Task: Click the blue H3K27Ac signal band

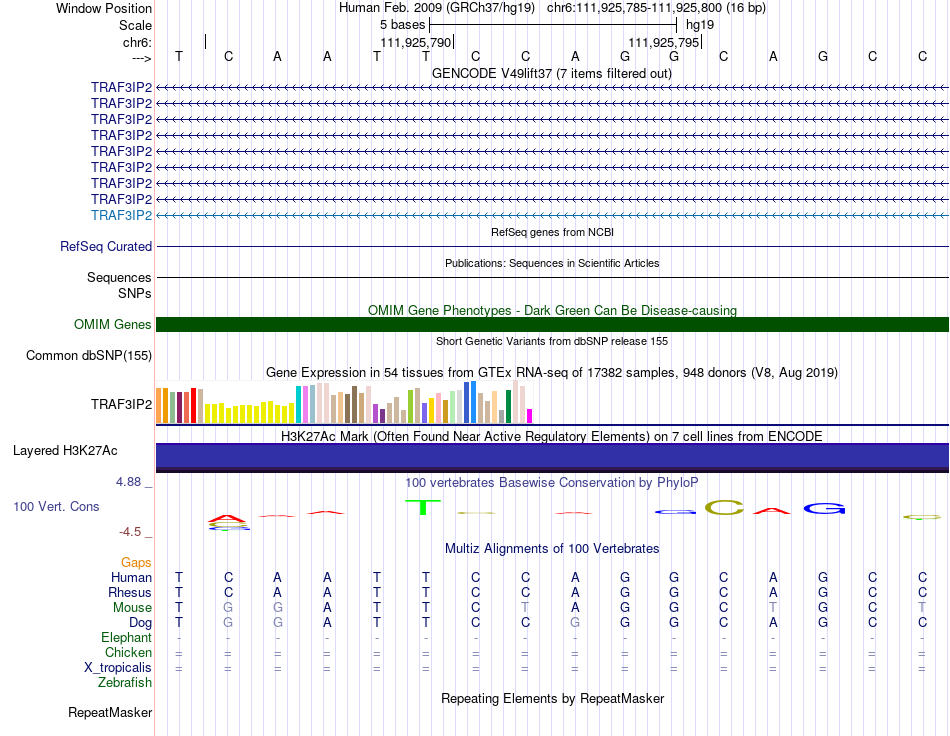Action: coord(552,456)
